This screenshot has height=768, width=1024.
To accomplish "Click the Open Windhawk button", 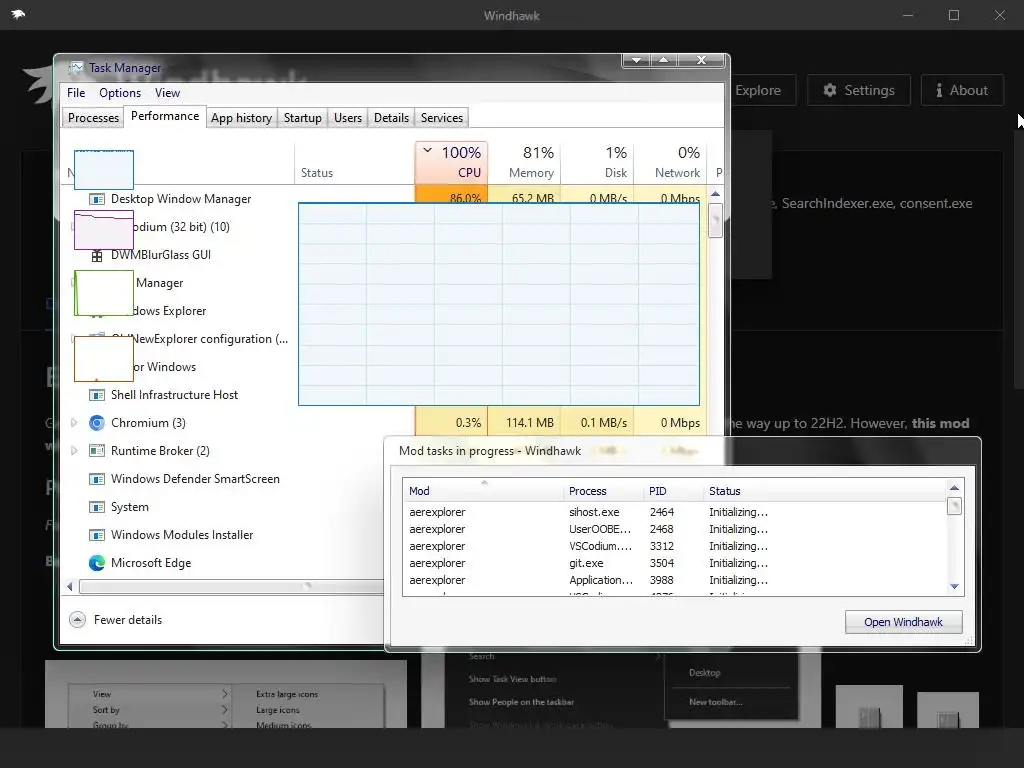I will 903,622.
